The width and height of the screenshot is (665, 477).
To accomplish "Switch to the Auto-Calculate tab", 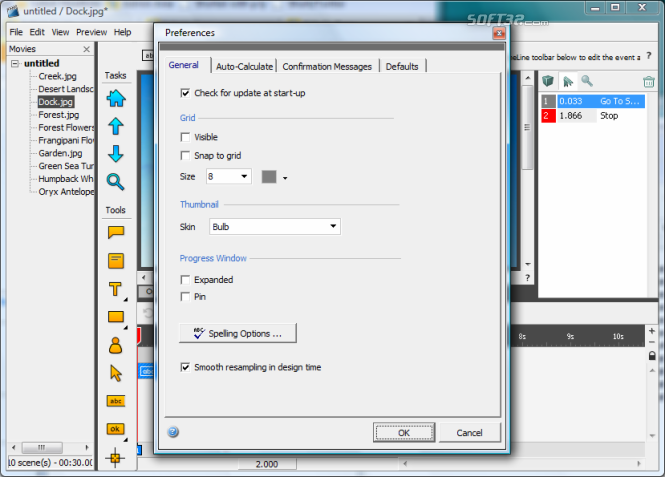I will click(244, 67).
